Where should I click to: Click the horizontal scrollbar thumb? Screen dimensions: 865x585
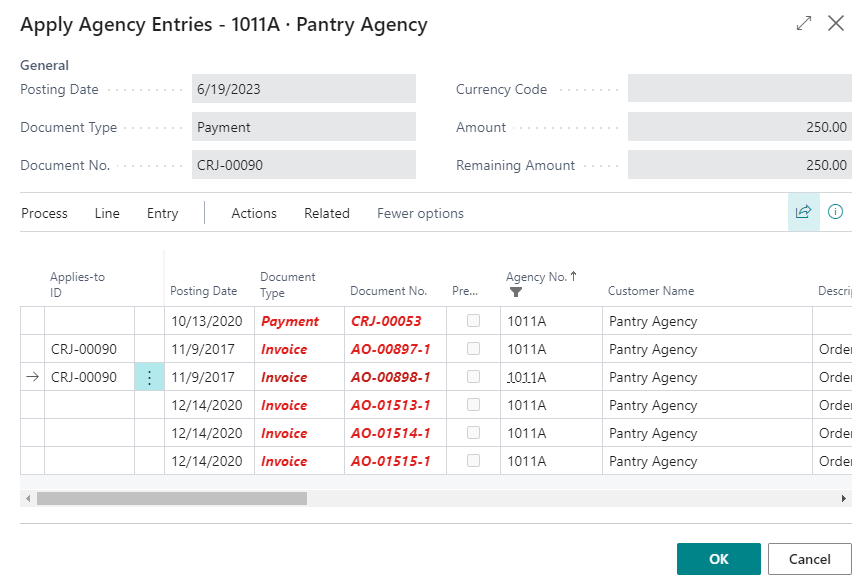171,498
